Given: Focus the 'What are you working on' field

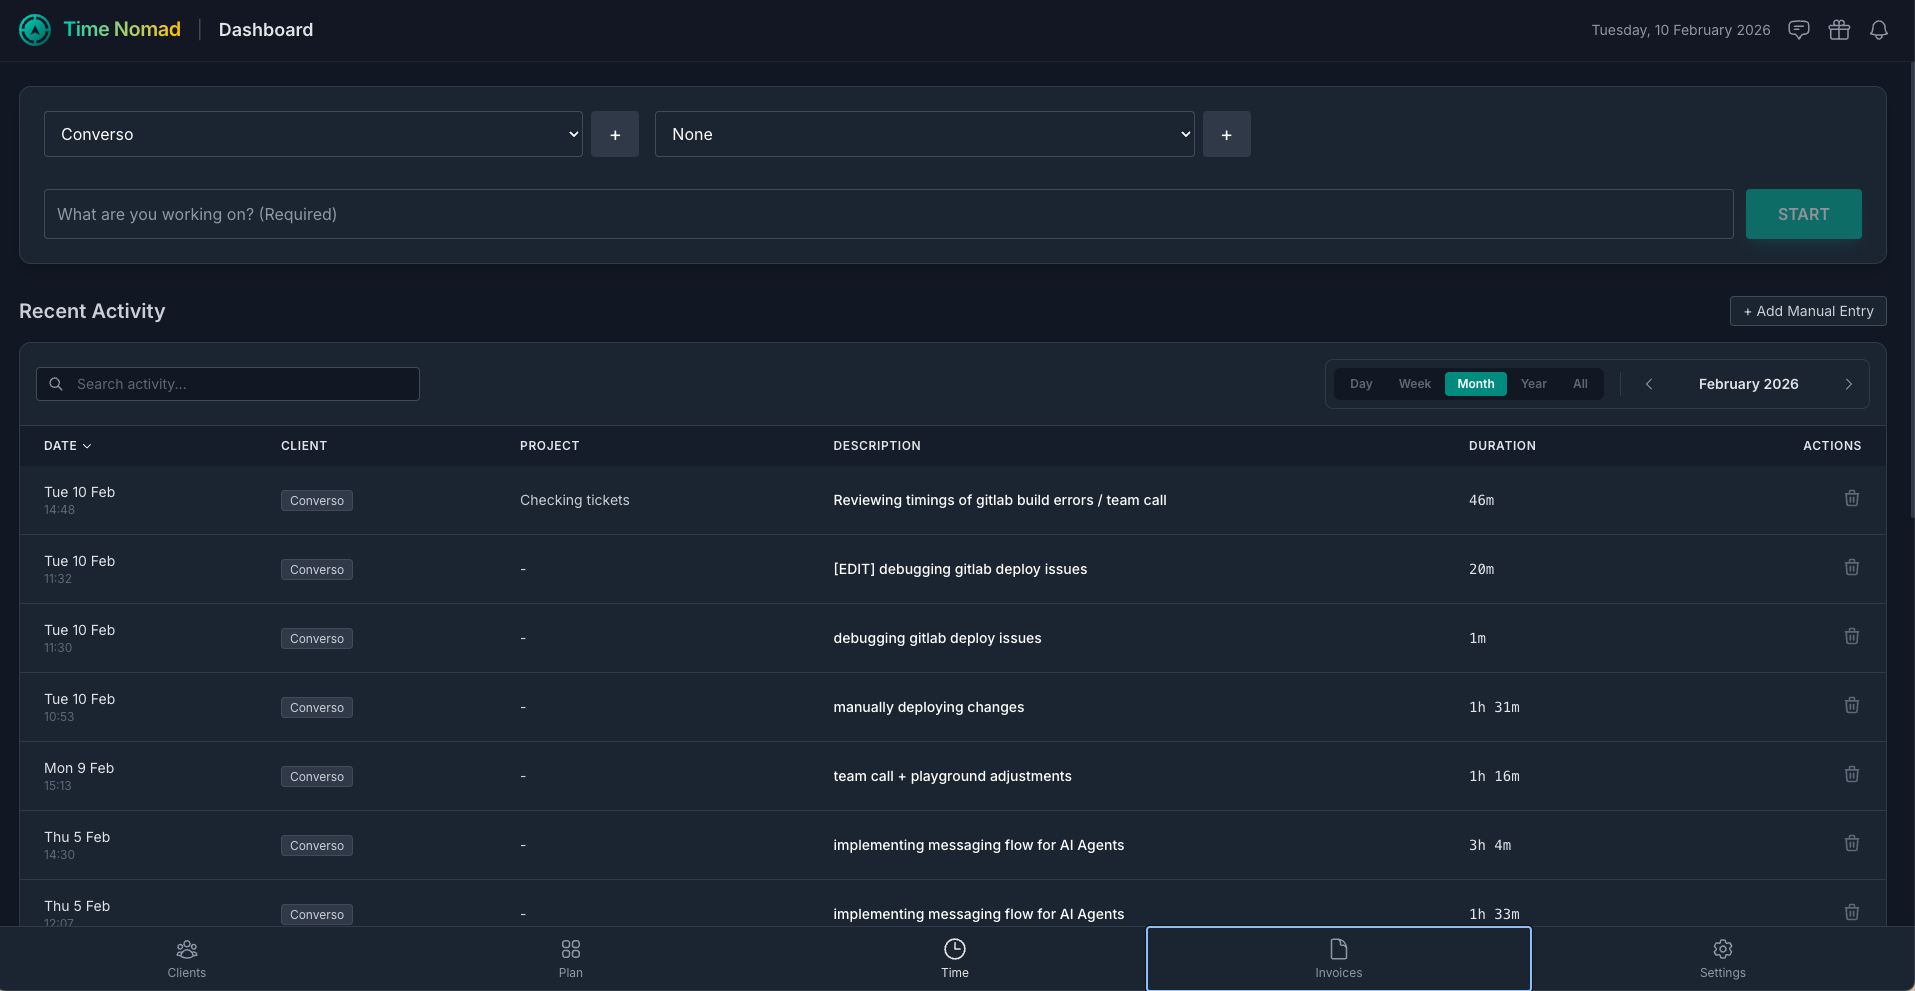Looking at the screenshot, I should point(889,214).
